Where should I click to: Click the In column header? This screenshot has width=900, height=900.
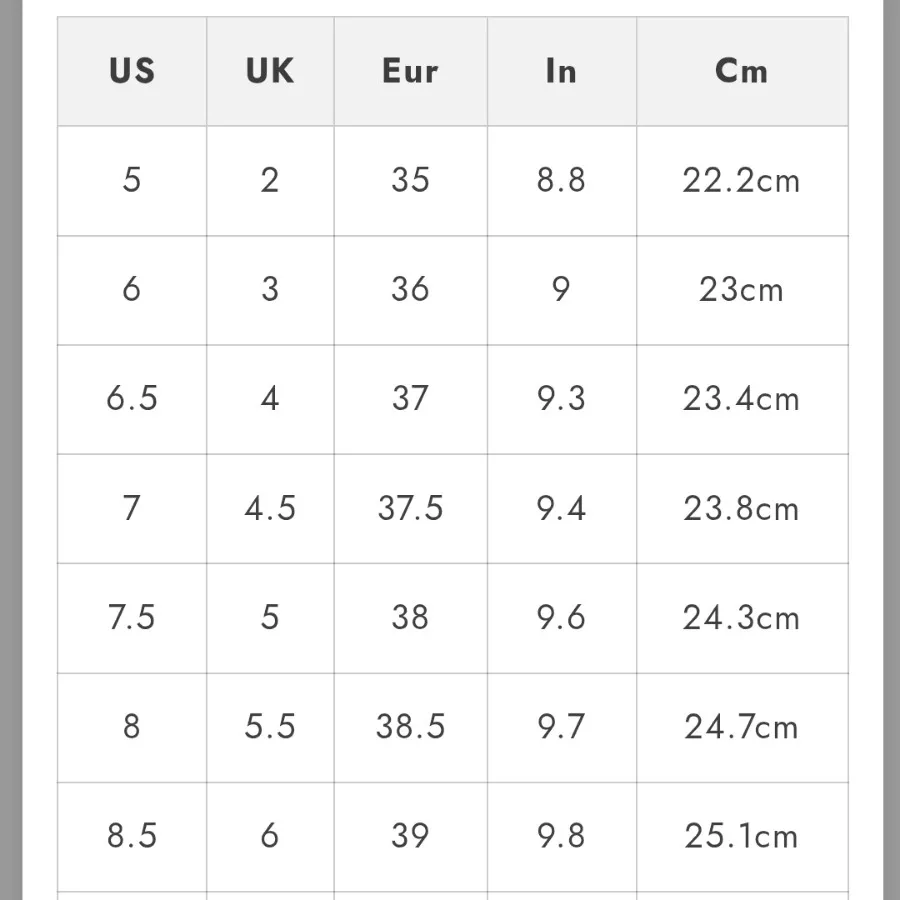(561, 71)
